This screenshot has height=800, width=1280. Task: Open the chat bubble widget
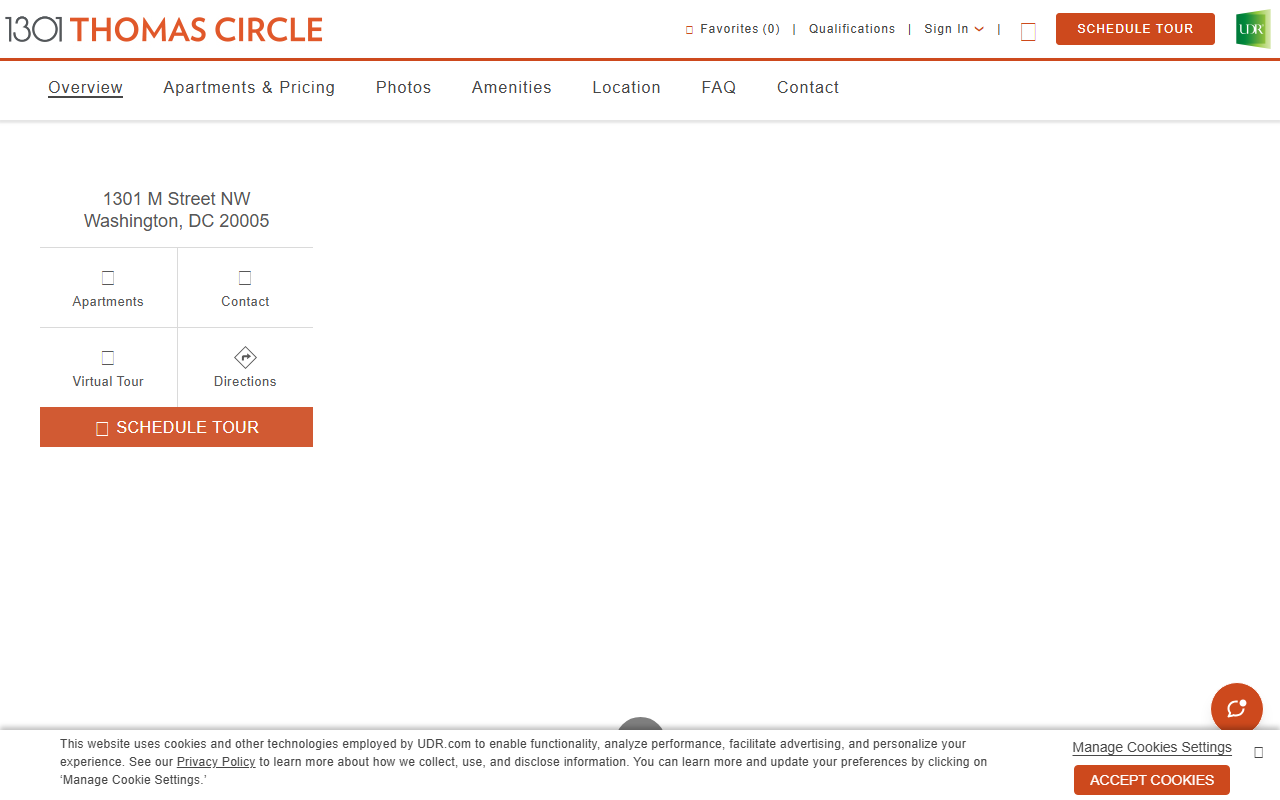click(1237, 709)
